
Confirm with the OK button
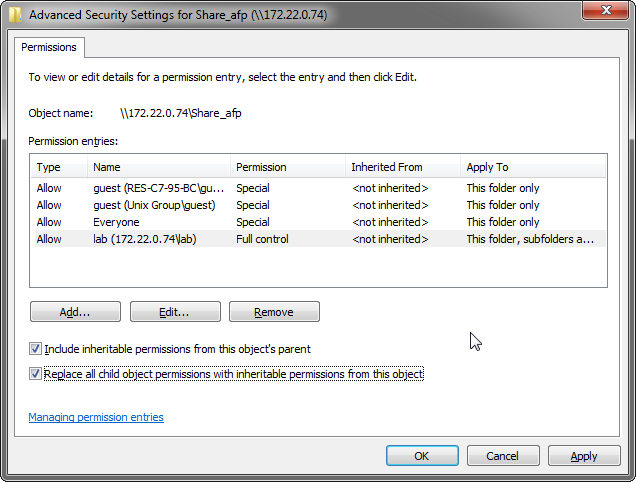(x=422, y=456)
